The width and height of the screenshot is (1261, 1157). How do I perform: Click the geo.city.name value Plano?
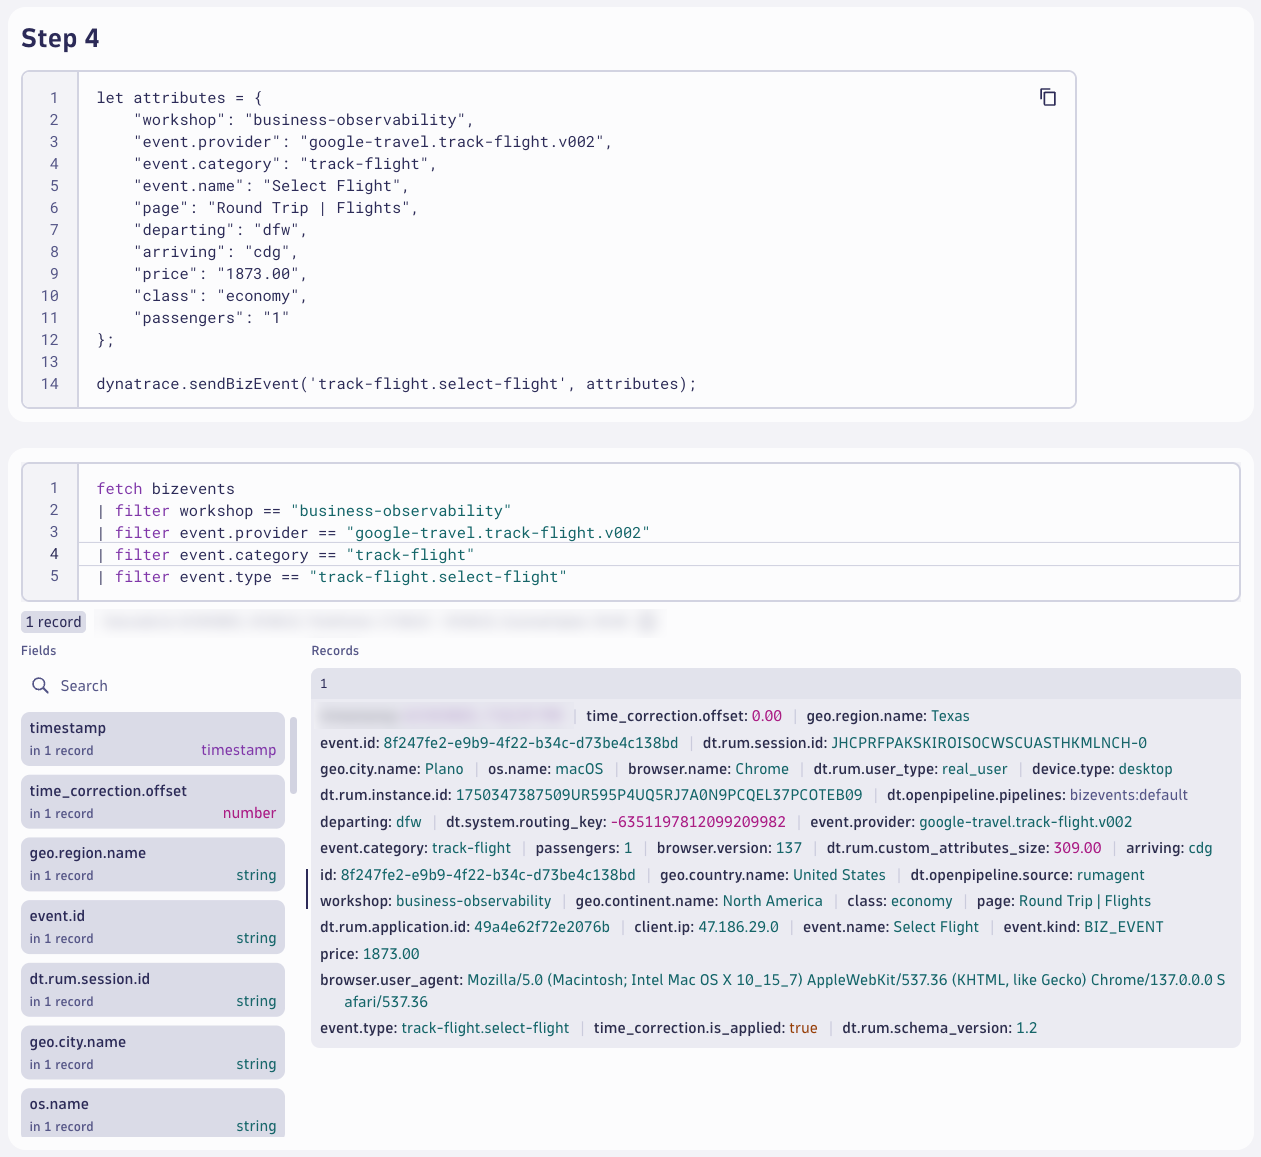444,769
